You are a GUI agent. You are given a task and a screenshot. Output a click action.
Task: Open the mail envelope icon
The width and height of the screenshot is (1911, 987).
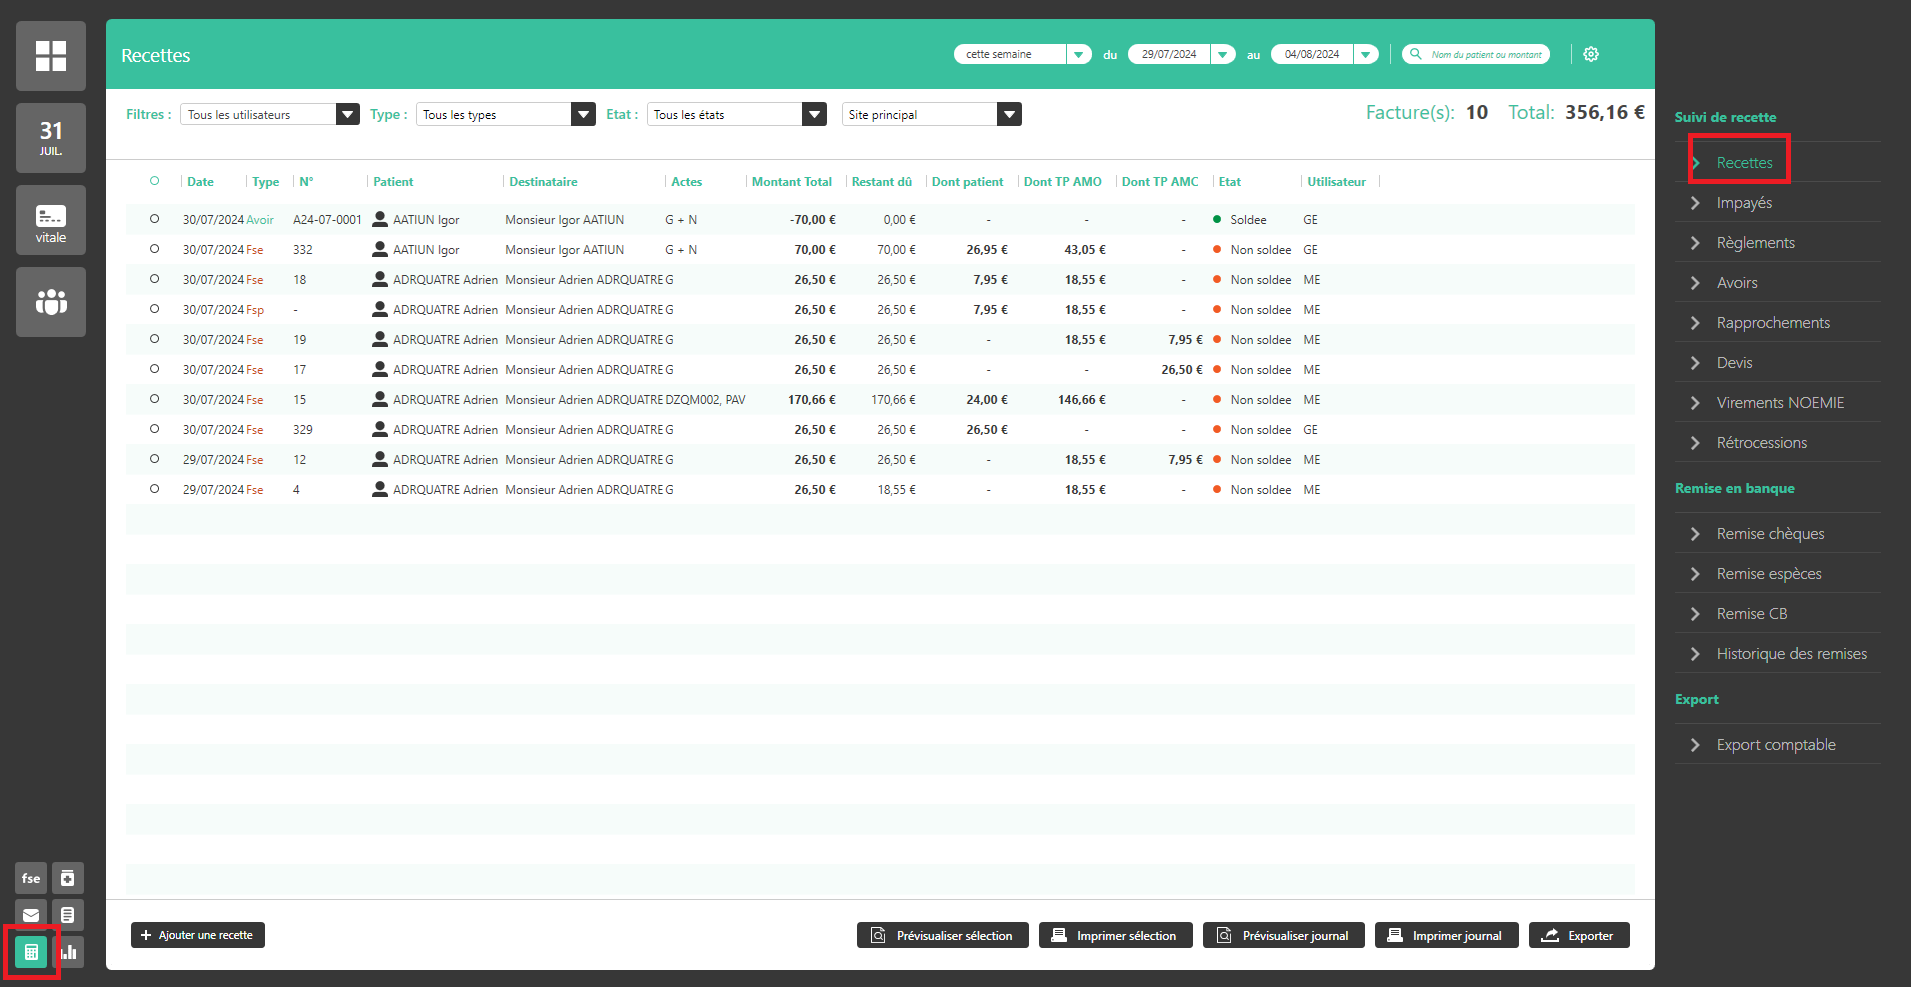31,915
